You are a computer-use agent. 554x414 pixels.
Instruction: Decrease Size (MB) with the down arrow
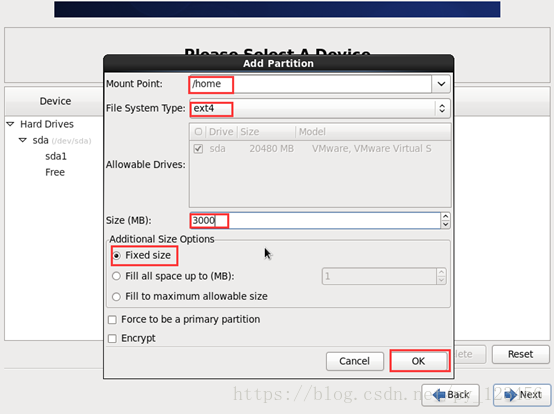446,224
